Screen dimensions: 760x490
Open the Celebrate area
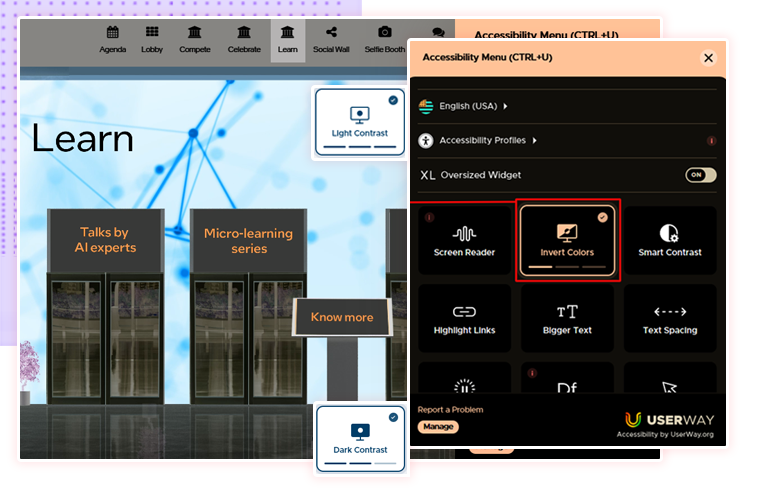[244, 39]
